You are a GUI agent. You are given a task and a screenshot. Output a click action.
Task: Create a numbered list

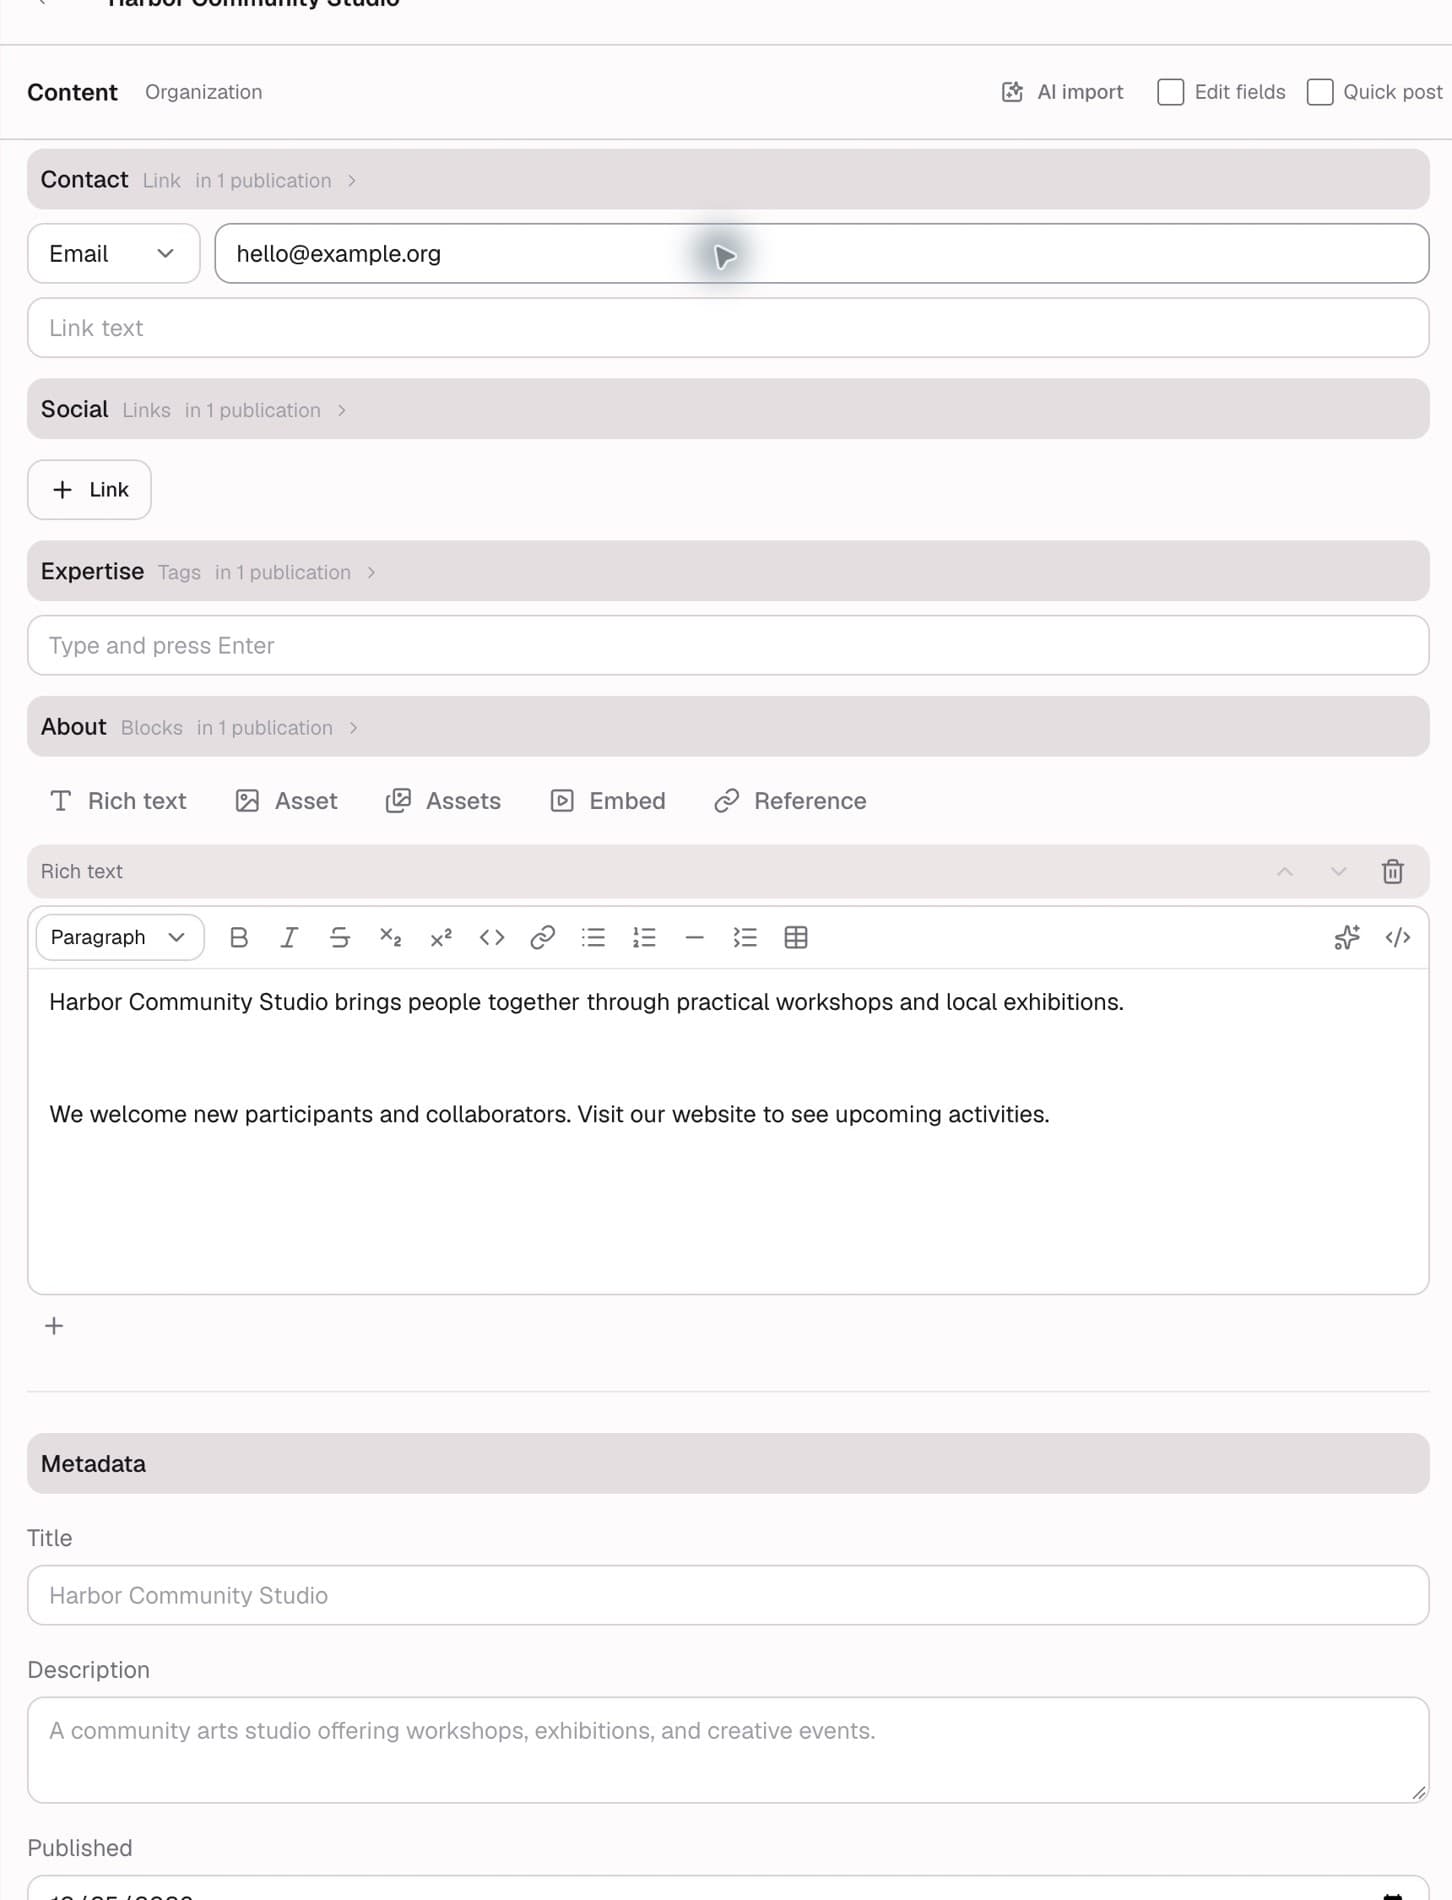coord(644,937)
